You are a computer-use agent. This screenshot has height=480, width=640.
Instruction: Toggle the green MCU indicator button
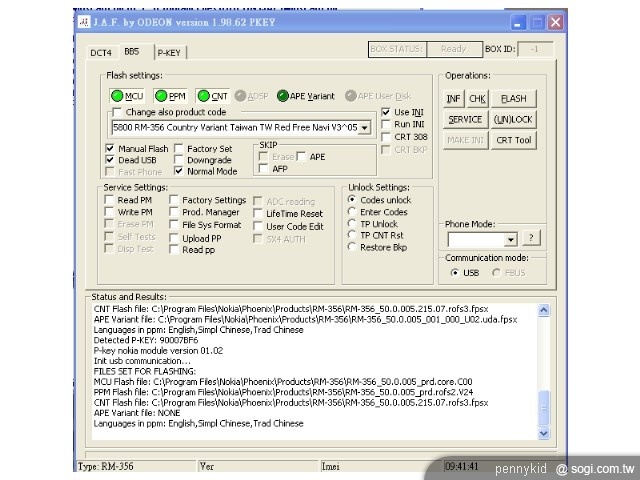tap(127, 96)
